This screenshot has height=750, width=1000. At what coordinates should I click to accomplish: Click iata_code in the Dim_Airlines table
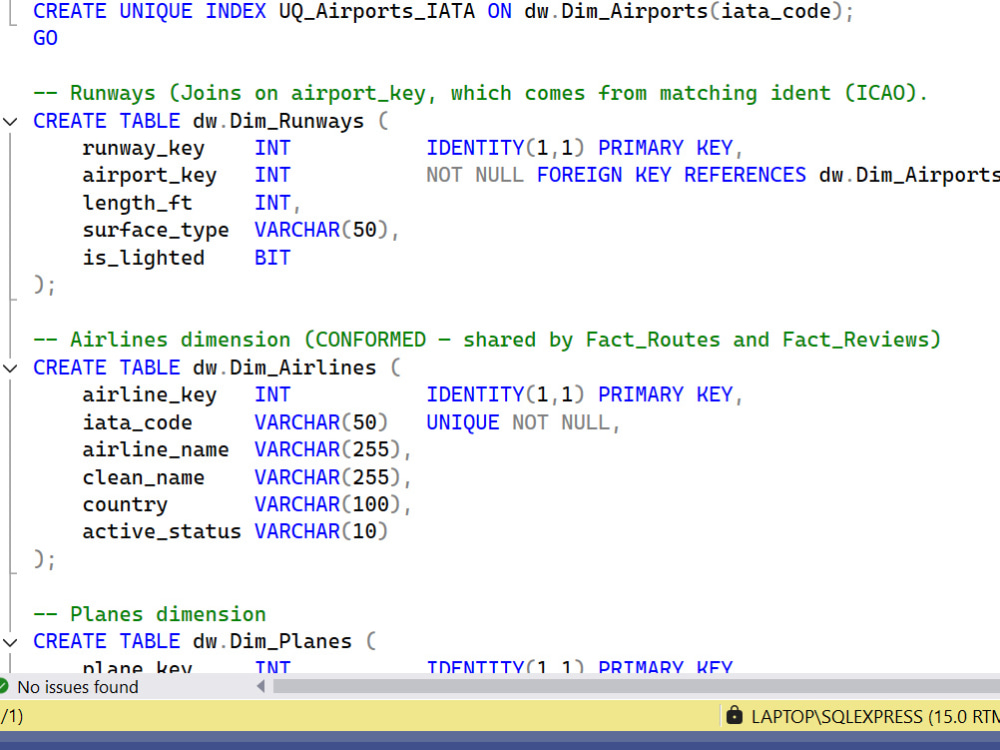click(137, 423)
